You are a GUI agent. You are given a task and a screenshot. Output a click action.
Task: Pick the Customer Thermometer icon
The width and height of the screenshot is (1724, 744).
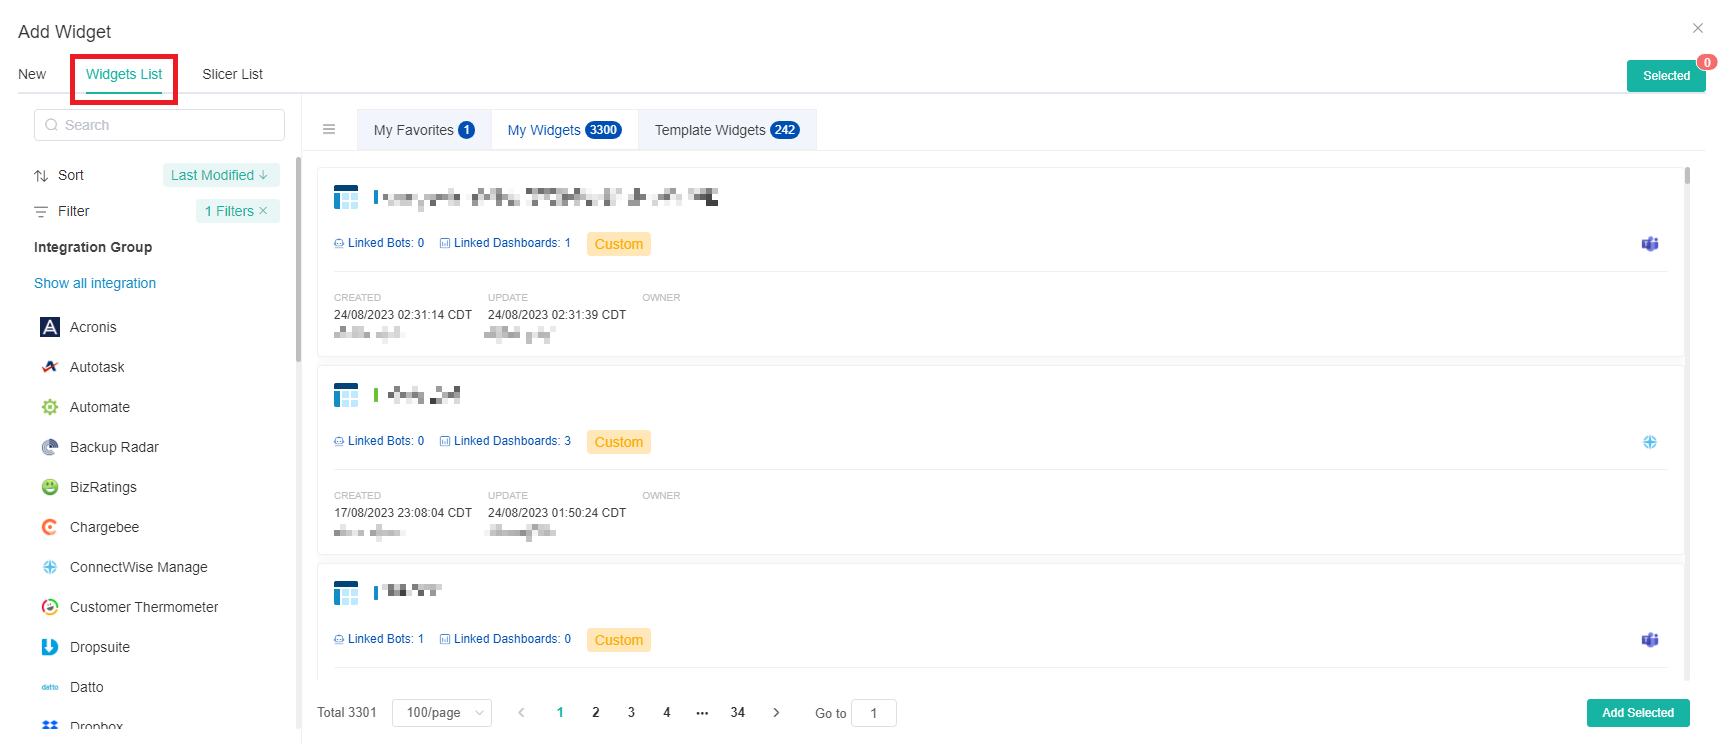coord(50,607)
